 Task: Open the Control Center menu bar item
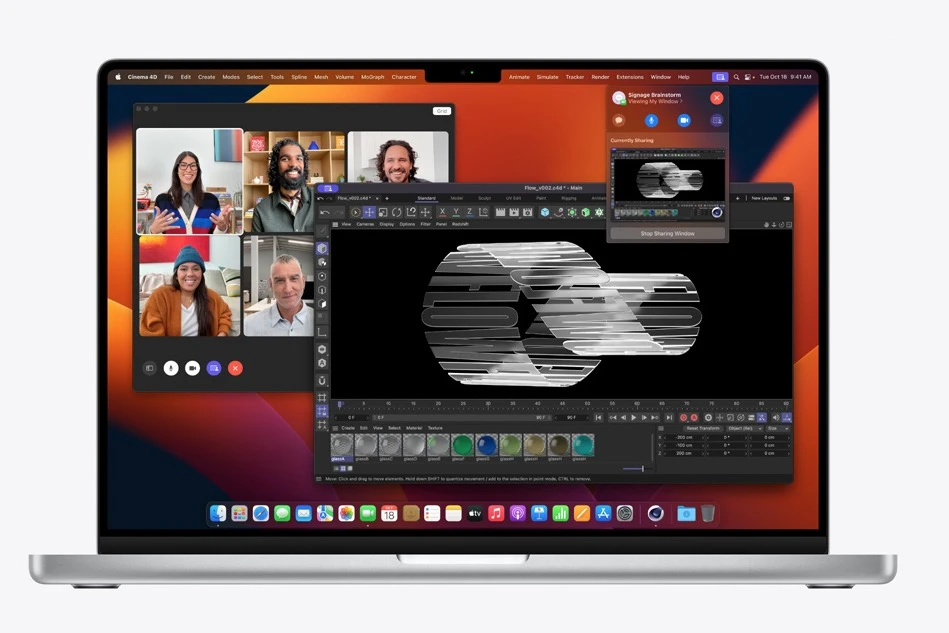click(x=749, y=77)
